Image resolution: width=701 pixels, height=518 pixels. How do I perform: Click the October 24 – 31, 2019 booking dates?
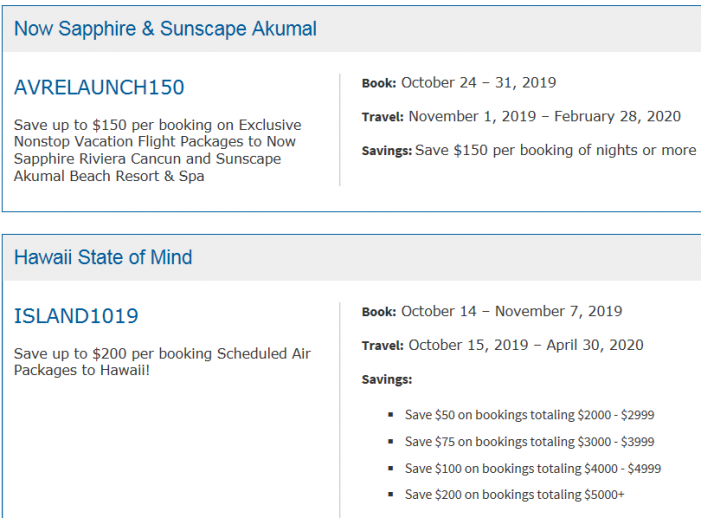point(478,83)
